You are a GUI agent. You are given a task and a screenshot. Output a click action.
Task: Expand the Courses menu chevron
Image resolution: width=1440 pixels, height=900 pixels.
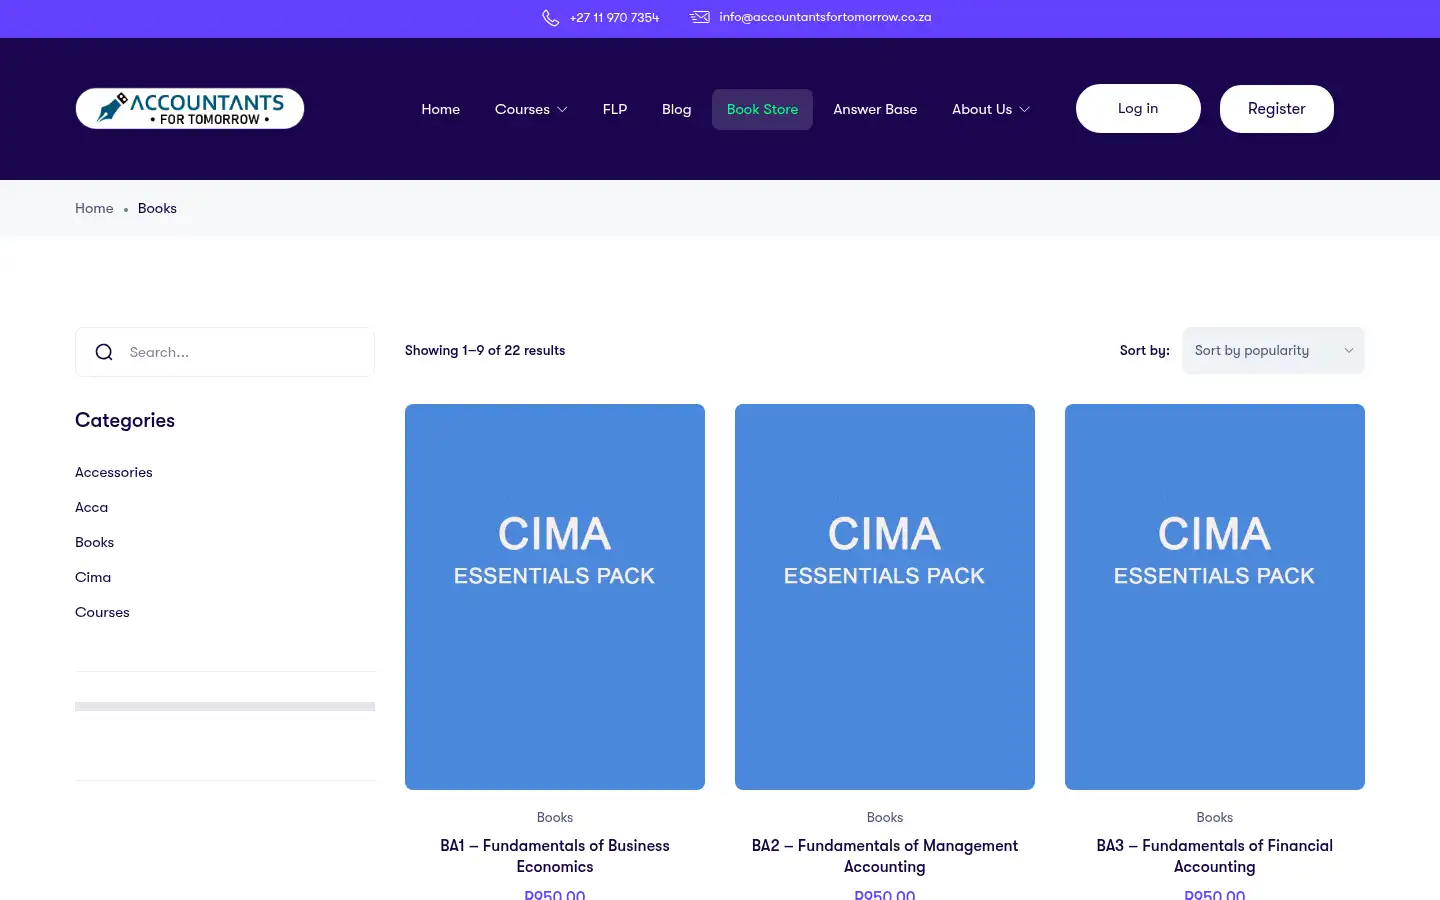click(x=562, y=109)
